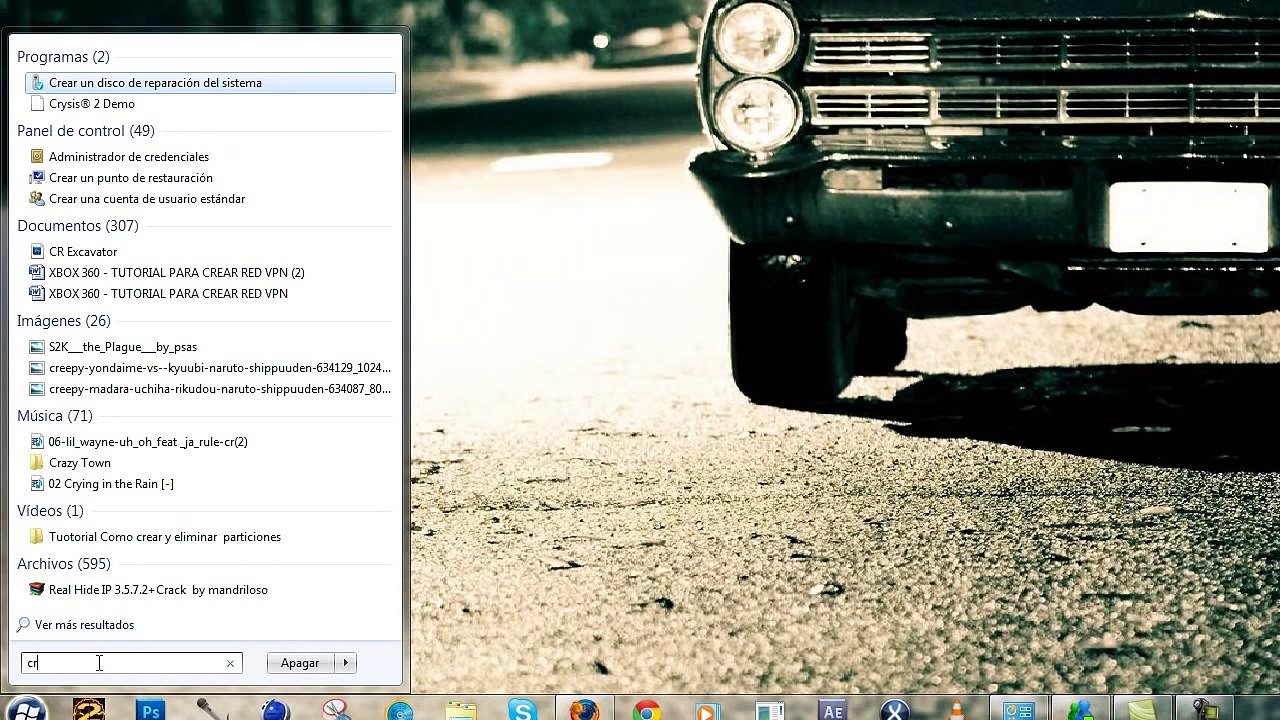Switch to Firefox in the taskbar
Viewport: 1280px width, 720px height.
(585, 710)
